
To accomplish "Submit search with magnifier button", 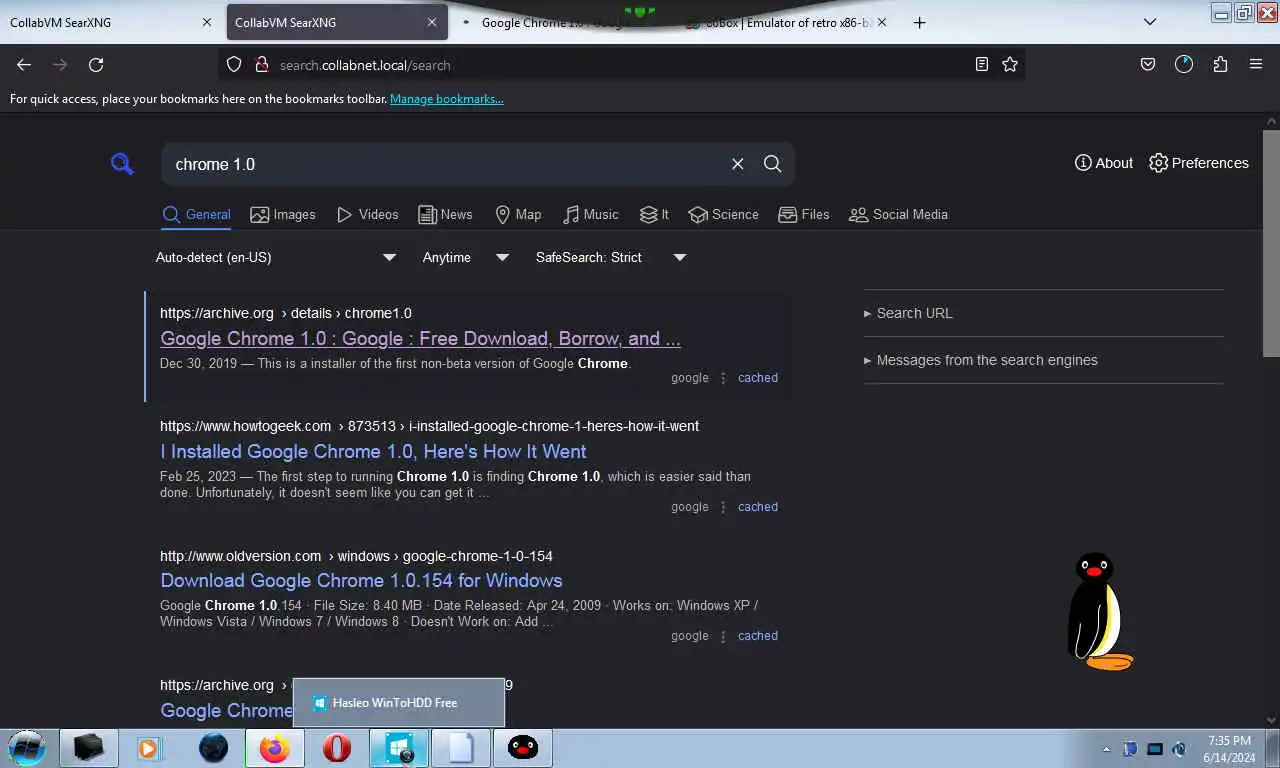I will [773, 164].
